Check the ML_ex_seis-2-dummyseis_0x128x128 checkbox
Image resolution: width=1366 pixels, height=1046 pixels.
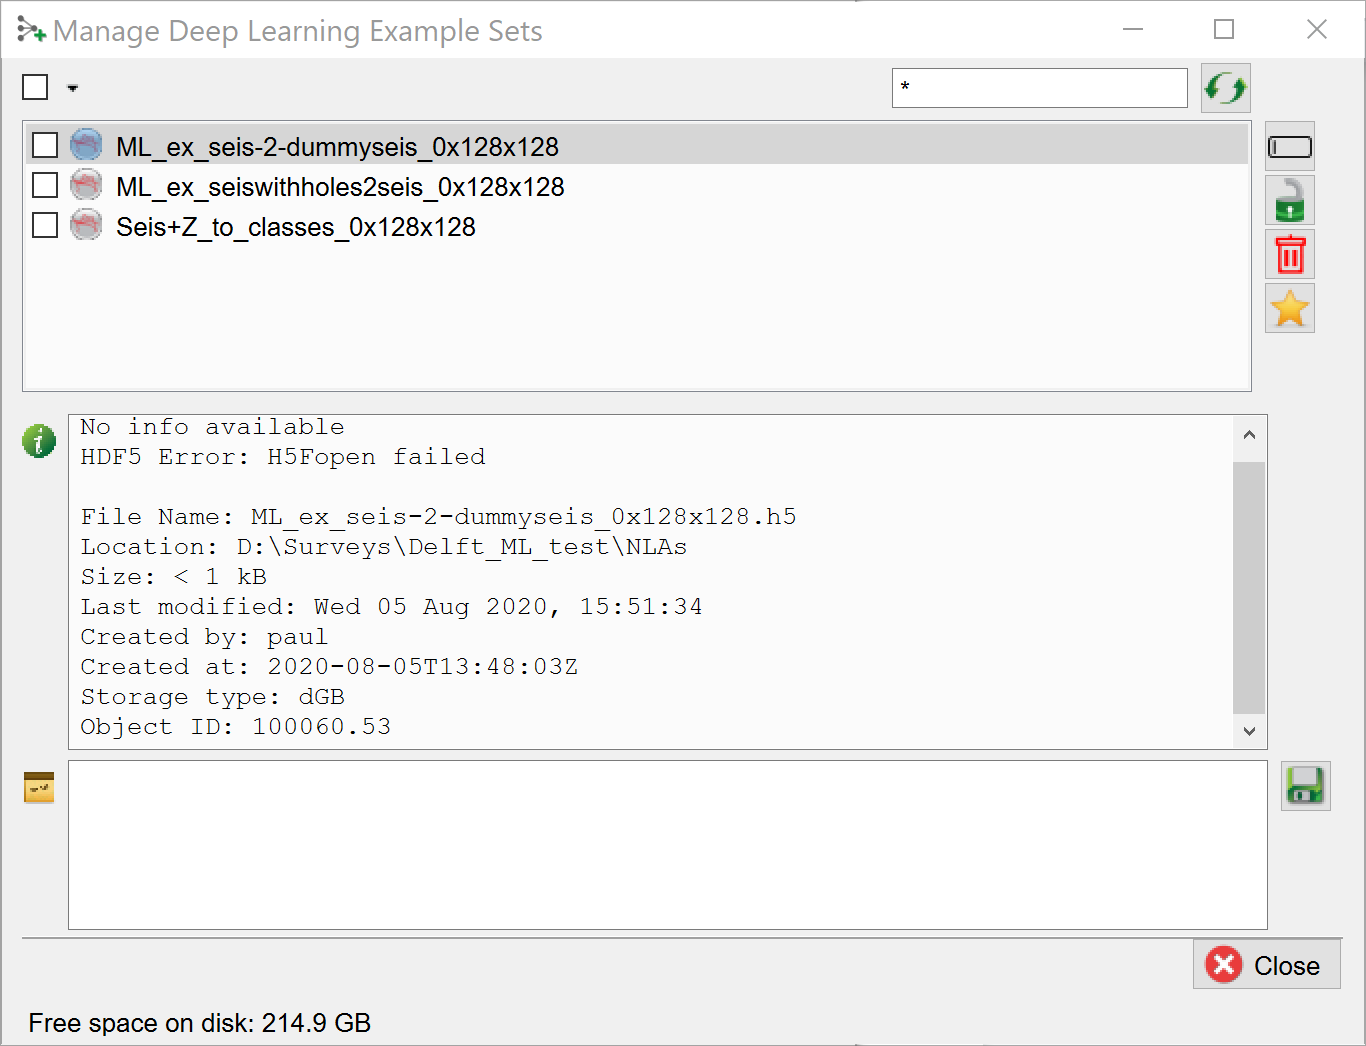(45, 146)
